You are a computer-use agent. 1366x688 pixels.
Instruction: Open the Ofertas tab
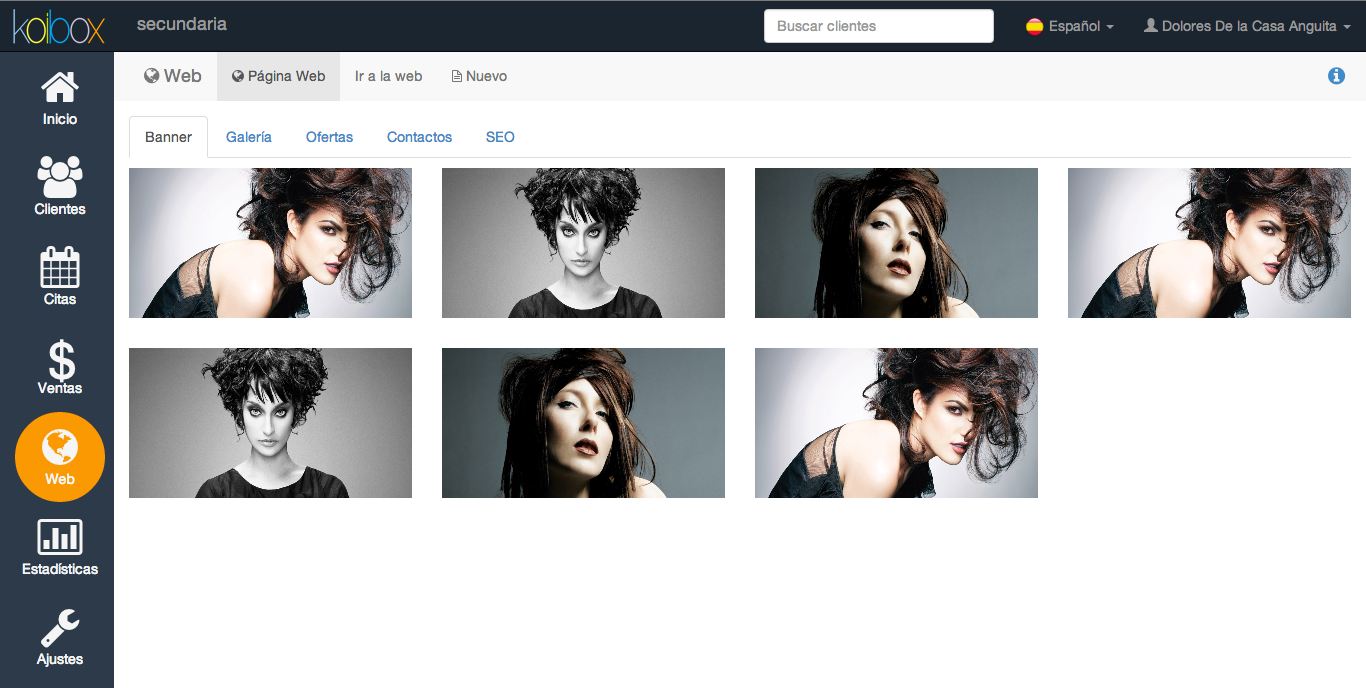pos(329,137)
